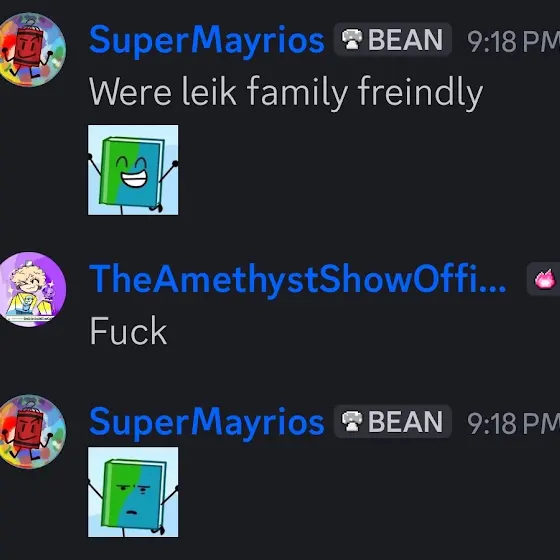Click mushroom icon in first BEAN tag
The image size is (560, 560).
pos(352,39)
